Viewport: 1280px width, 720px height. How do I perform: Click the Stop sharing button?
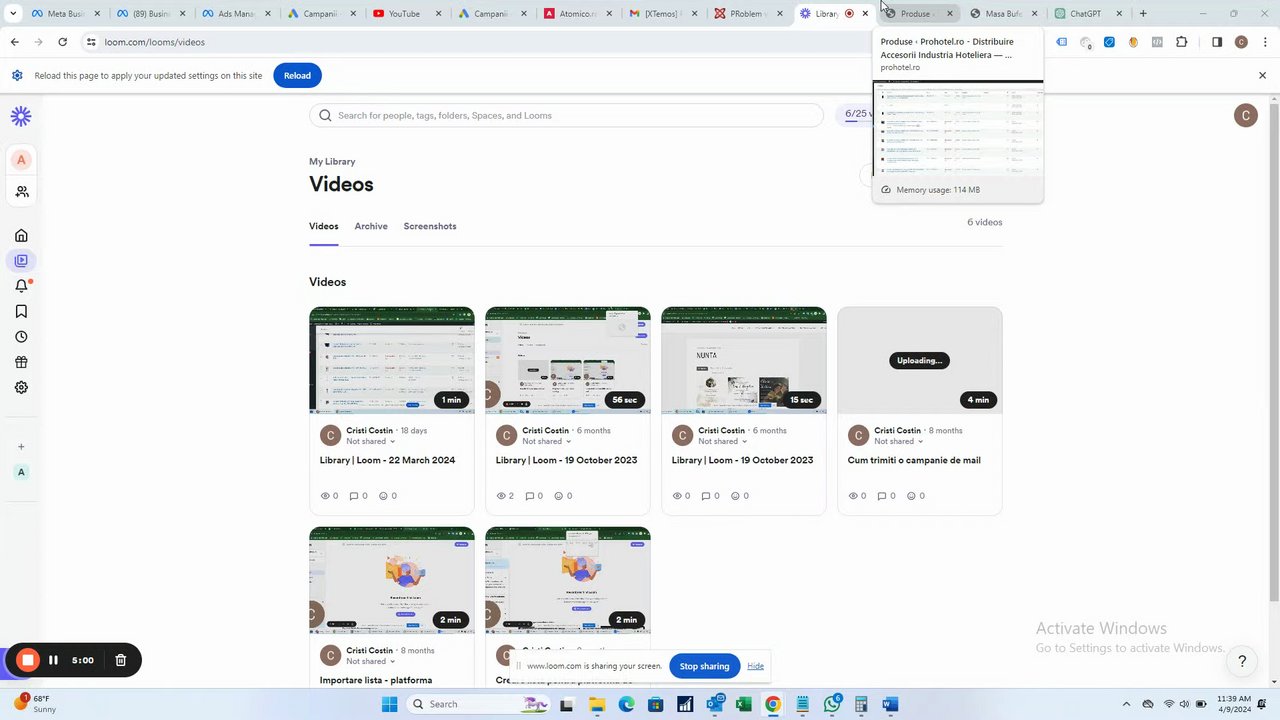tap(704, 666)
